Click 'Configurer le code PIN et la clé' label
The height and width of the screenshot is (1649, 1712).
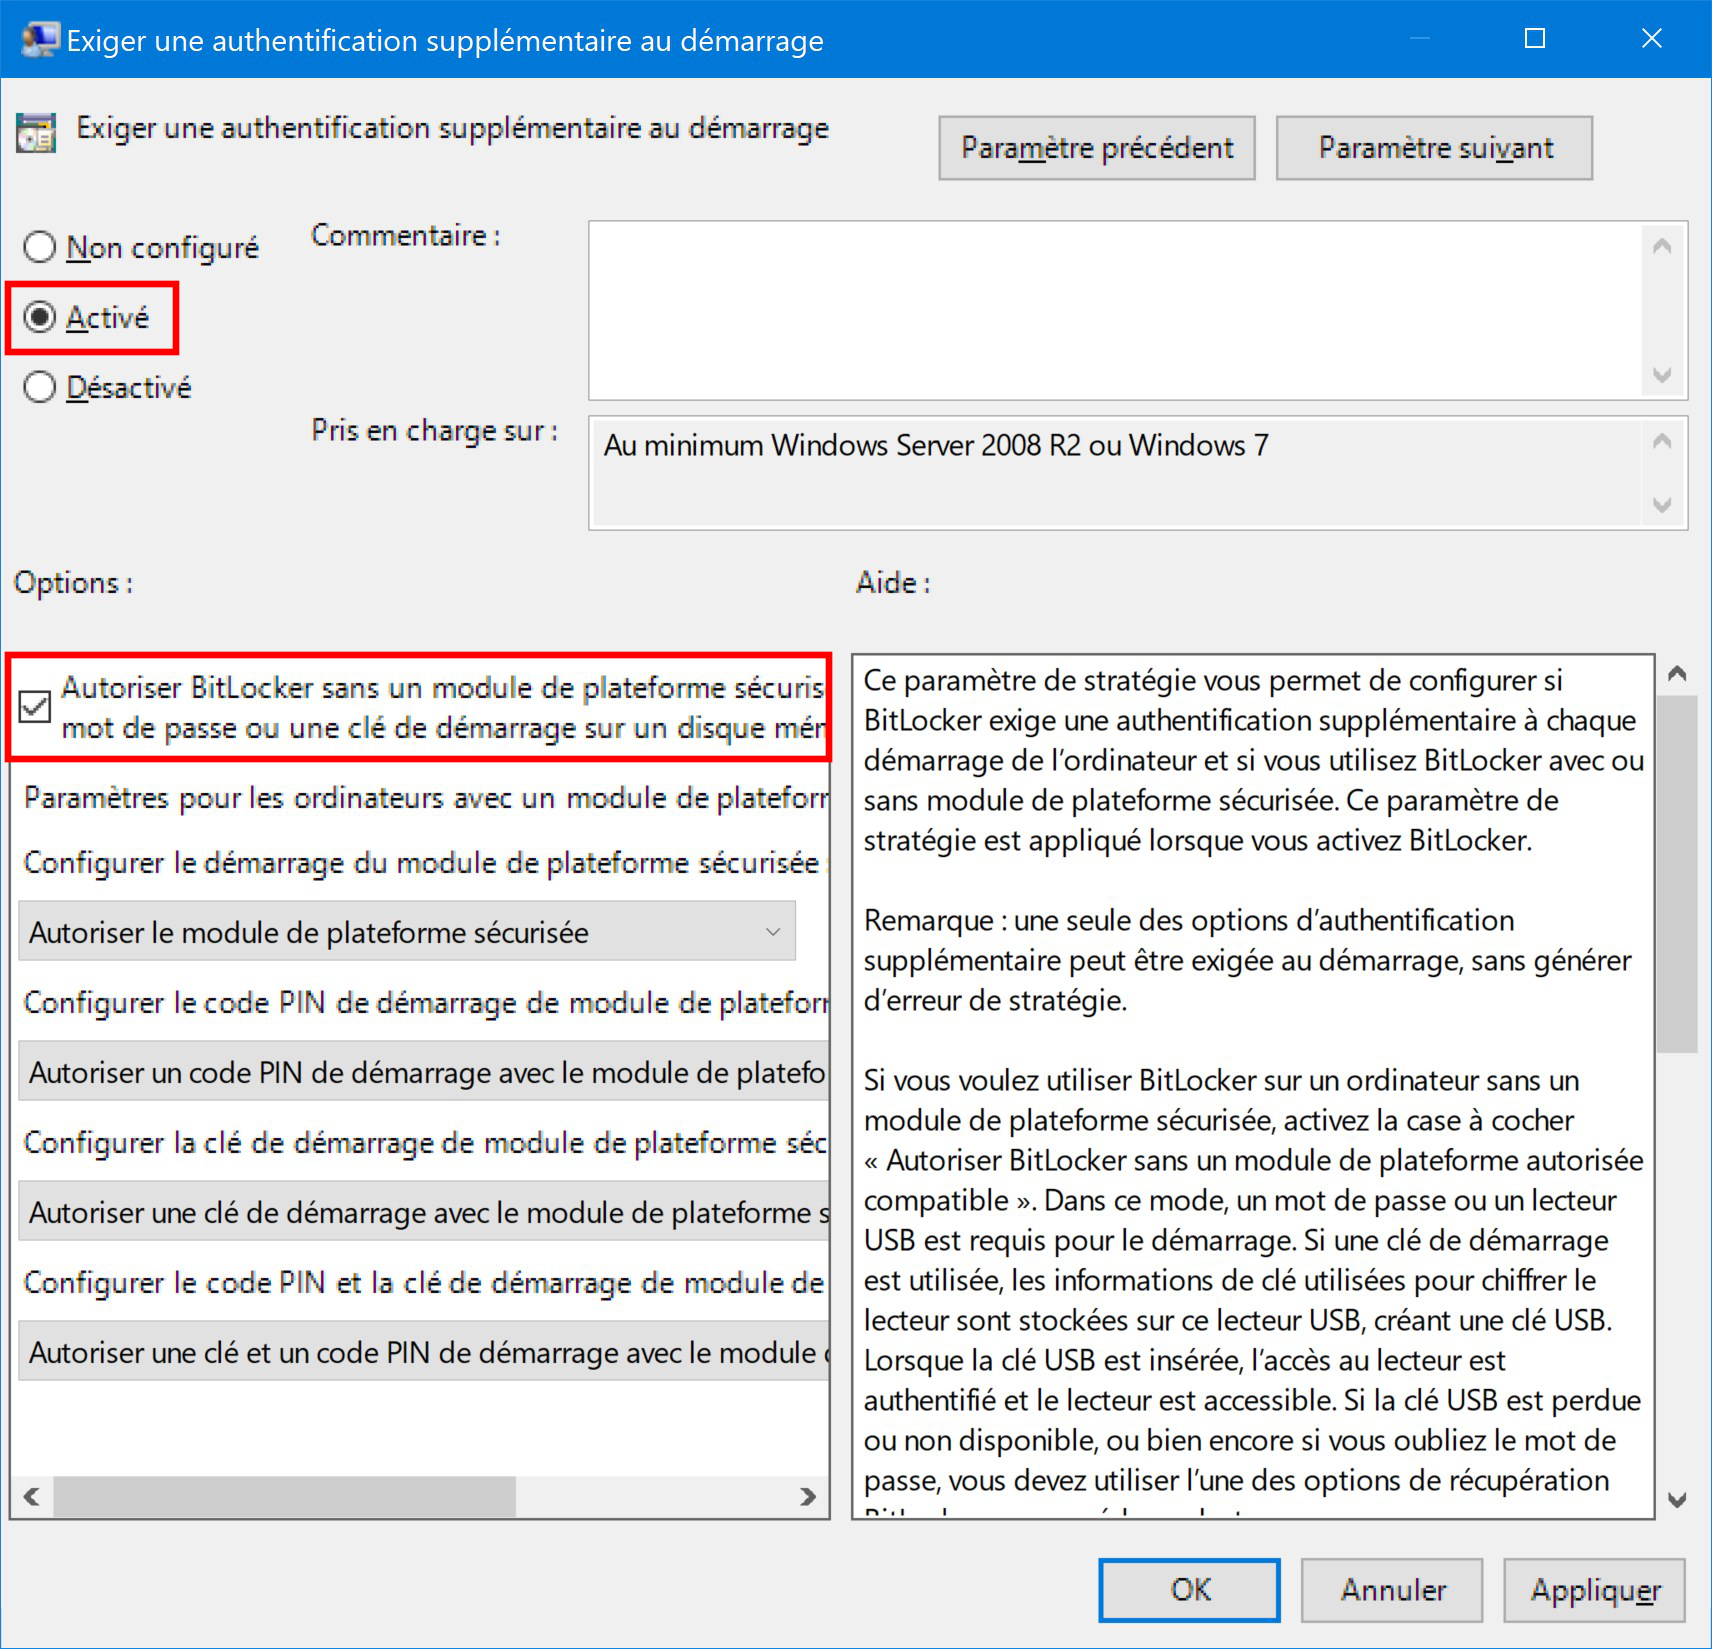click(x=426, y=1283)
